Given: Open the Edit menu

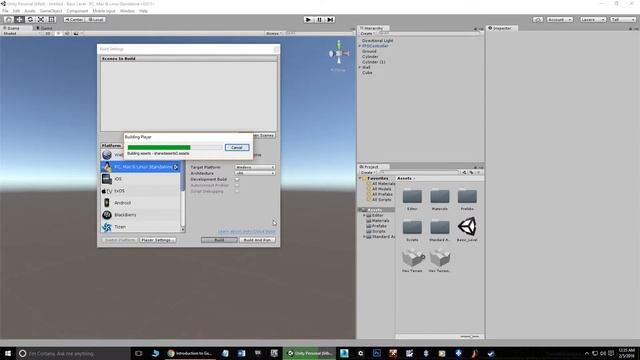Looking at the screenshot, I should point(16,11).
